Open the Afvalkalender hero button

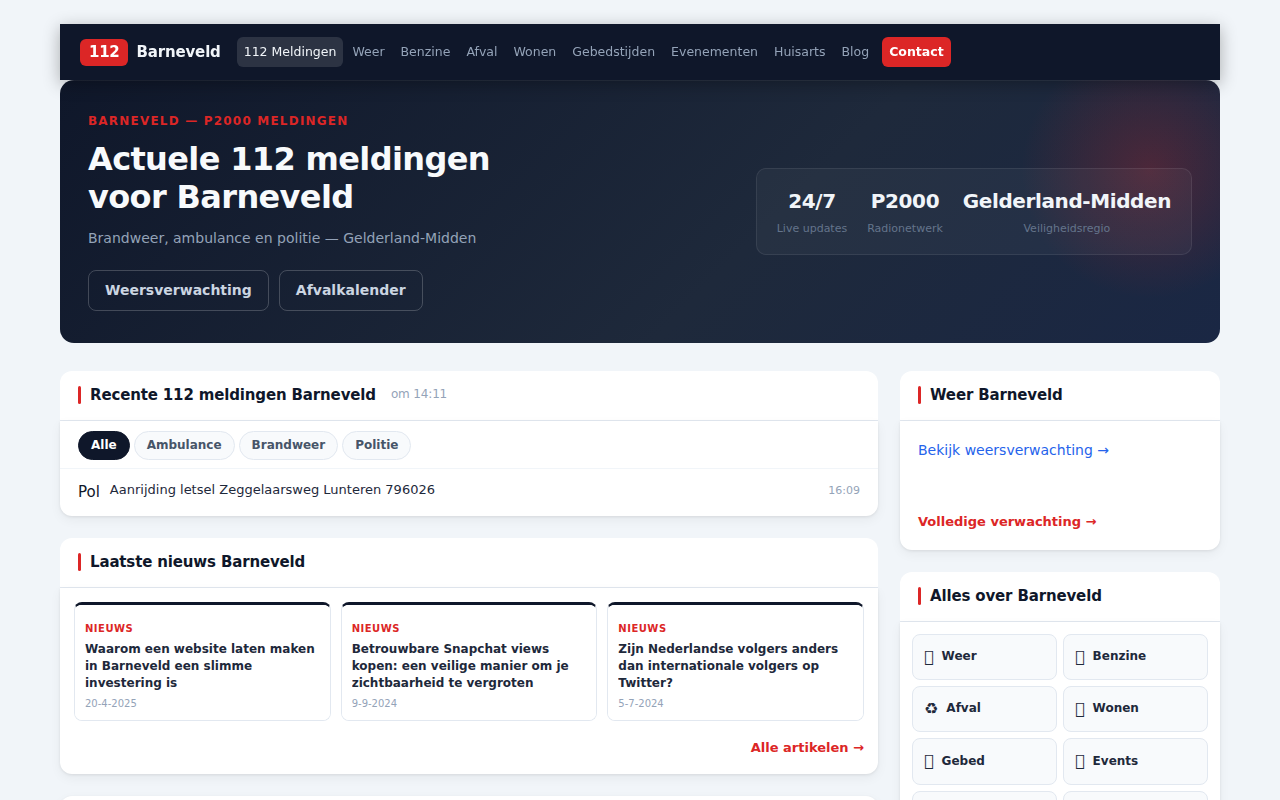point(351,290)
